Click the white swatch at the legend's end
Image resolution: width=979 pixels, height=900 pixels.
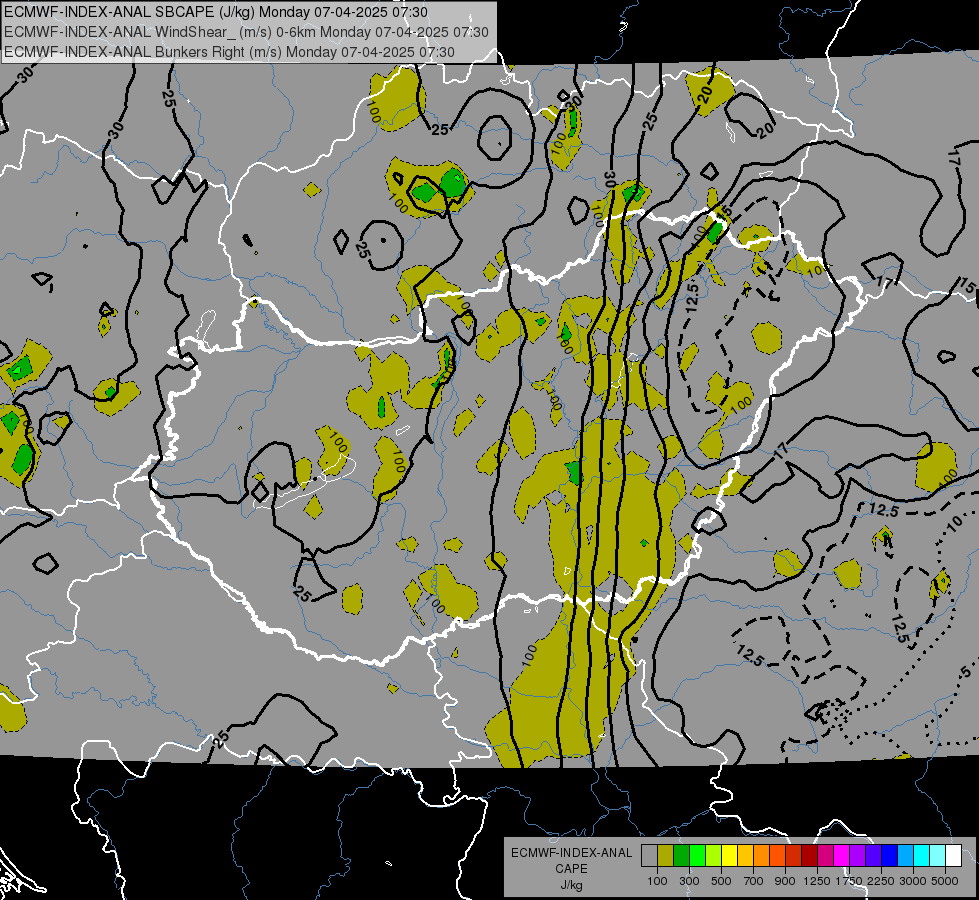[x=954, y=855]
